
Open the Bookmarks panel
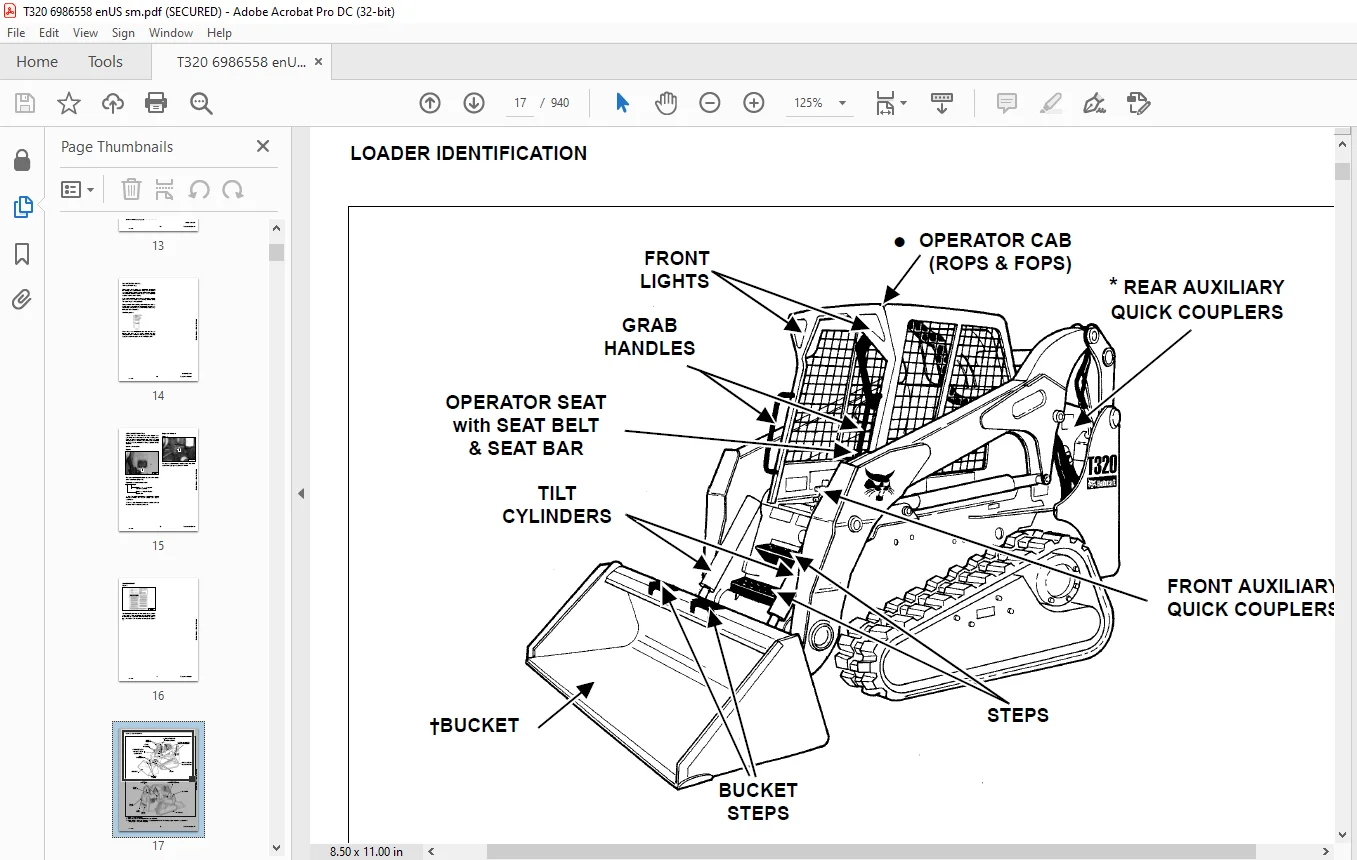point(22,254)
